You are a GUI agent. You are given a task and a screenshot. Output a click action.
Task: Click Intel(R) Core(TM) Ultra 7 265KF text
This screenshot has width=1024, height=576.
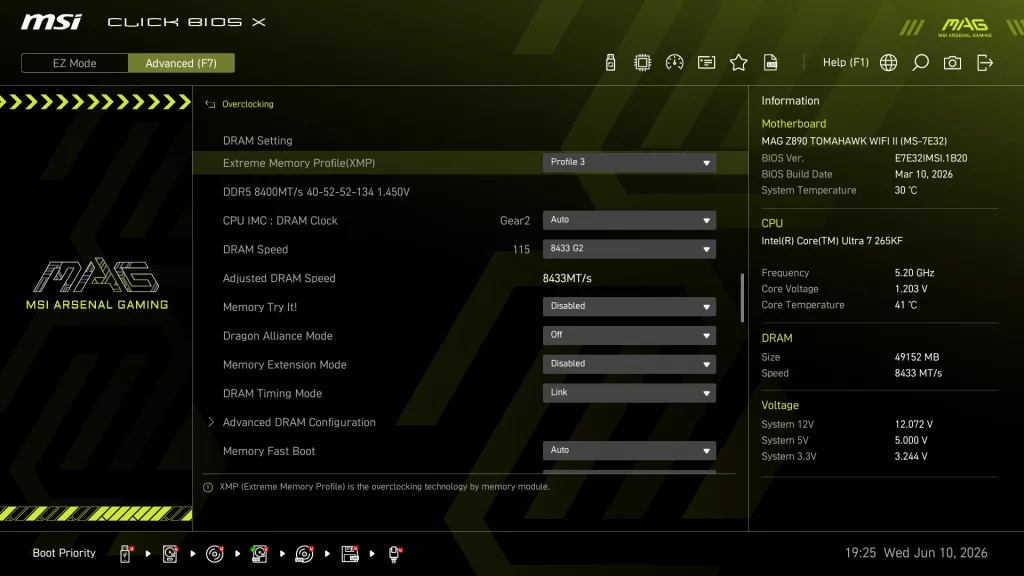coord(832,241)
